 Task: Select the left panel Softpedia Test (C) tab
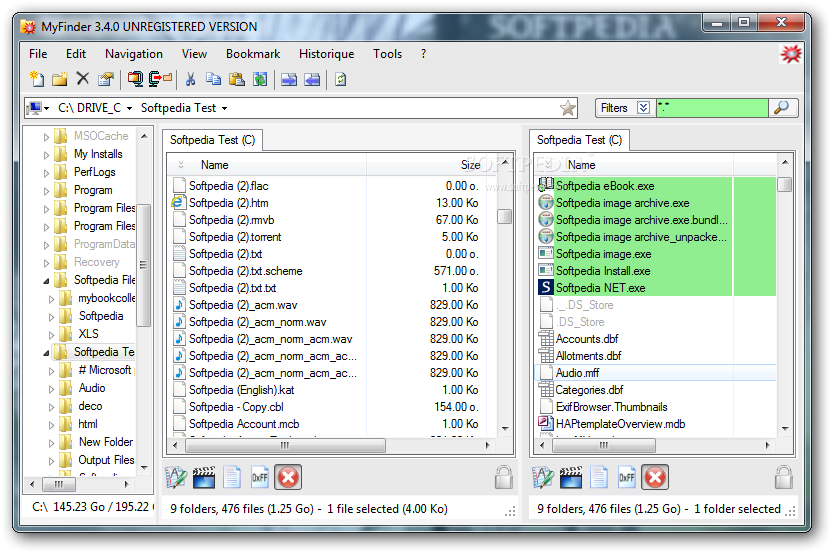pos(212,140)
